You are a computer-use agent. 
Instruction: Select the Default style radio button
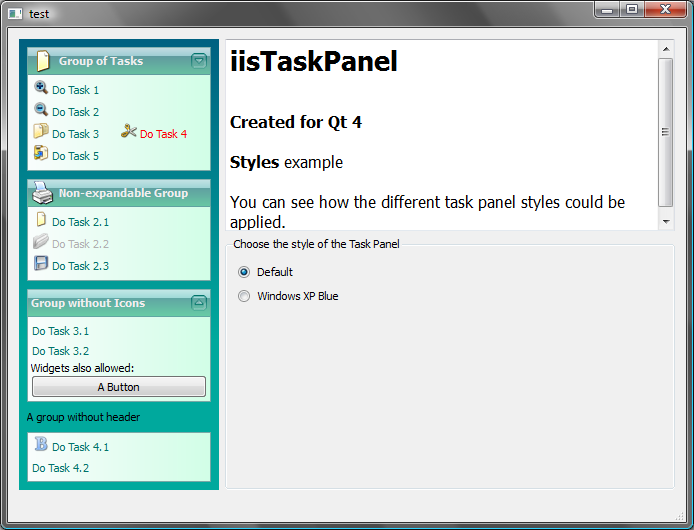point(244,272)
